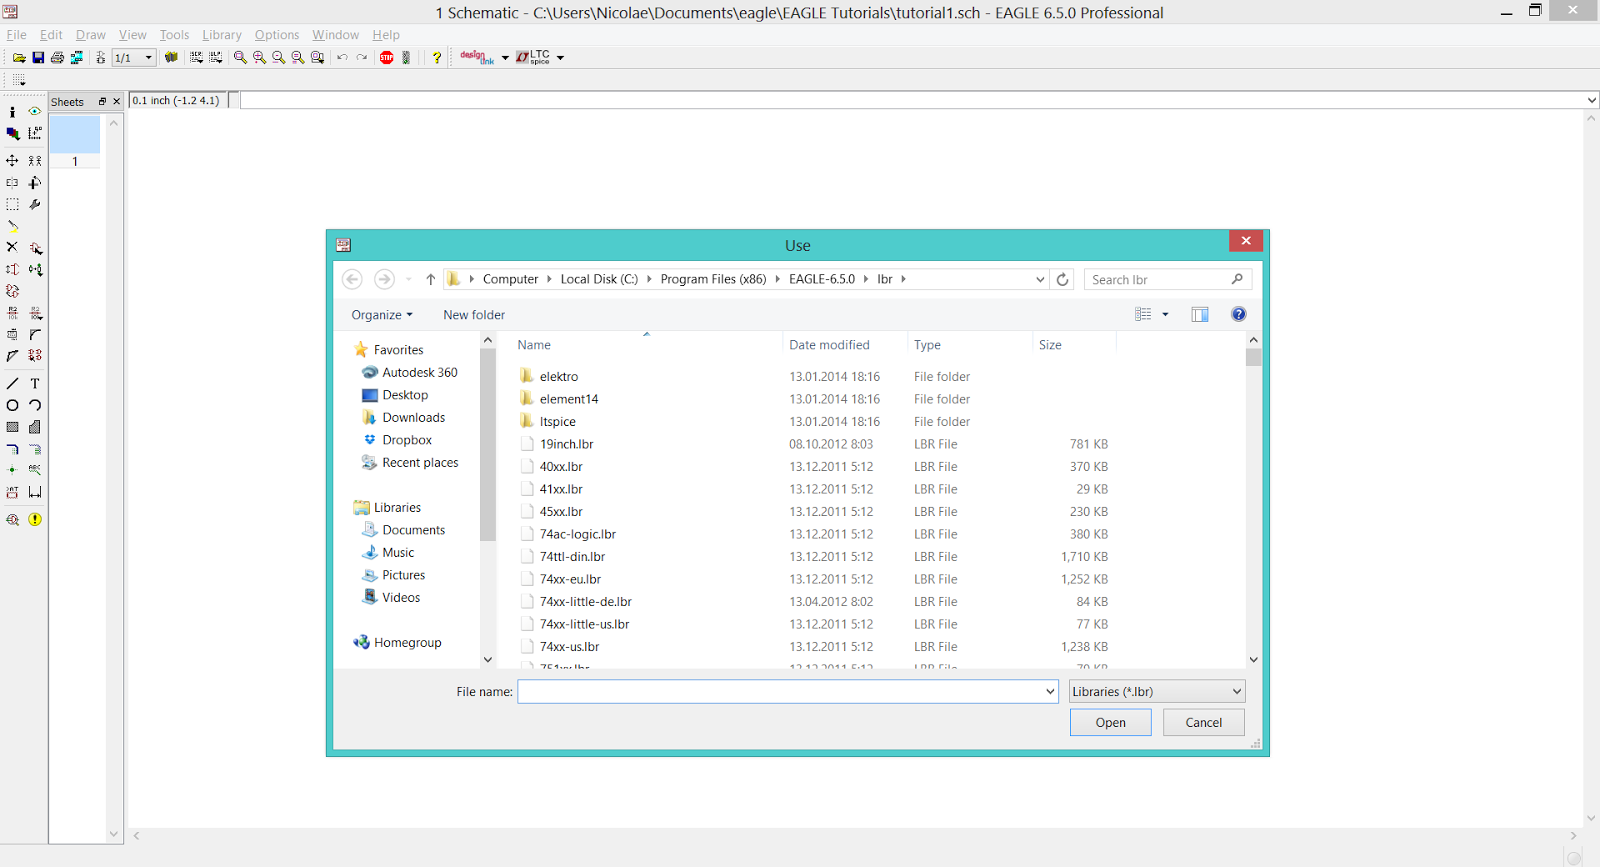
Task: Click the Up one level arrow
Action: [x=431, y=280]
